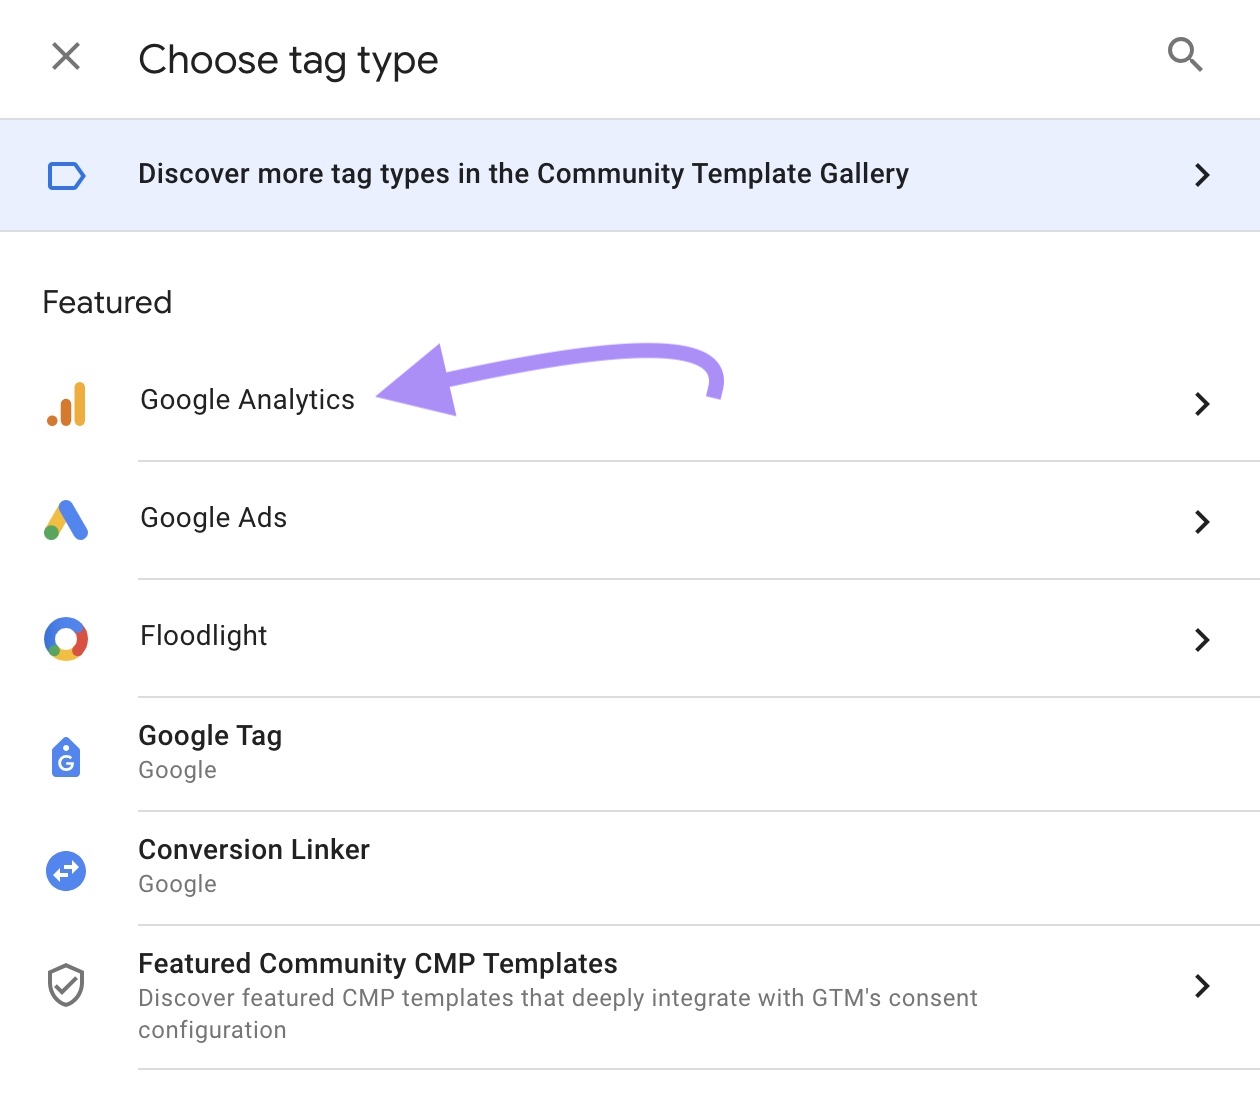This screenshot has width=1260, height=1098.
Task: Expand the Google Ads row chevron
Action: click(x=1202, y=522)
